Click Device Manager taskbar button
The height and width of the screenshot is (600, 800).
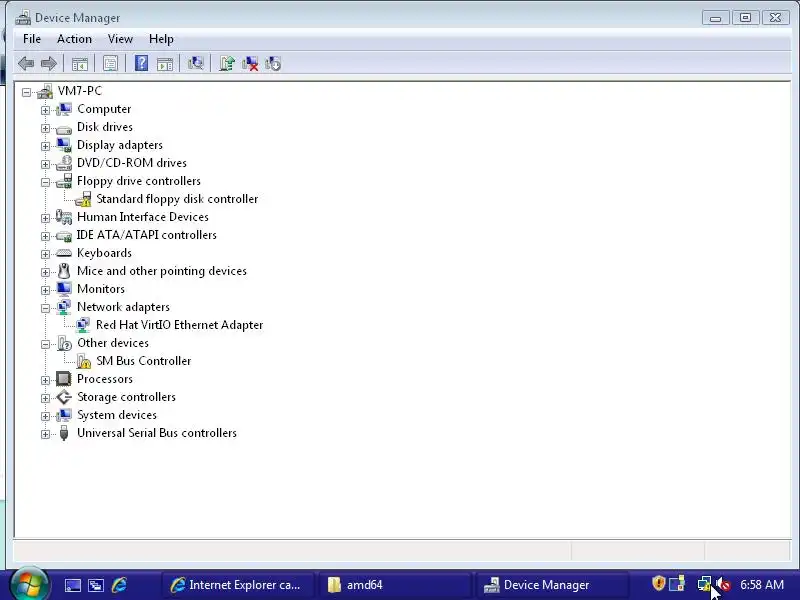552,585
